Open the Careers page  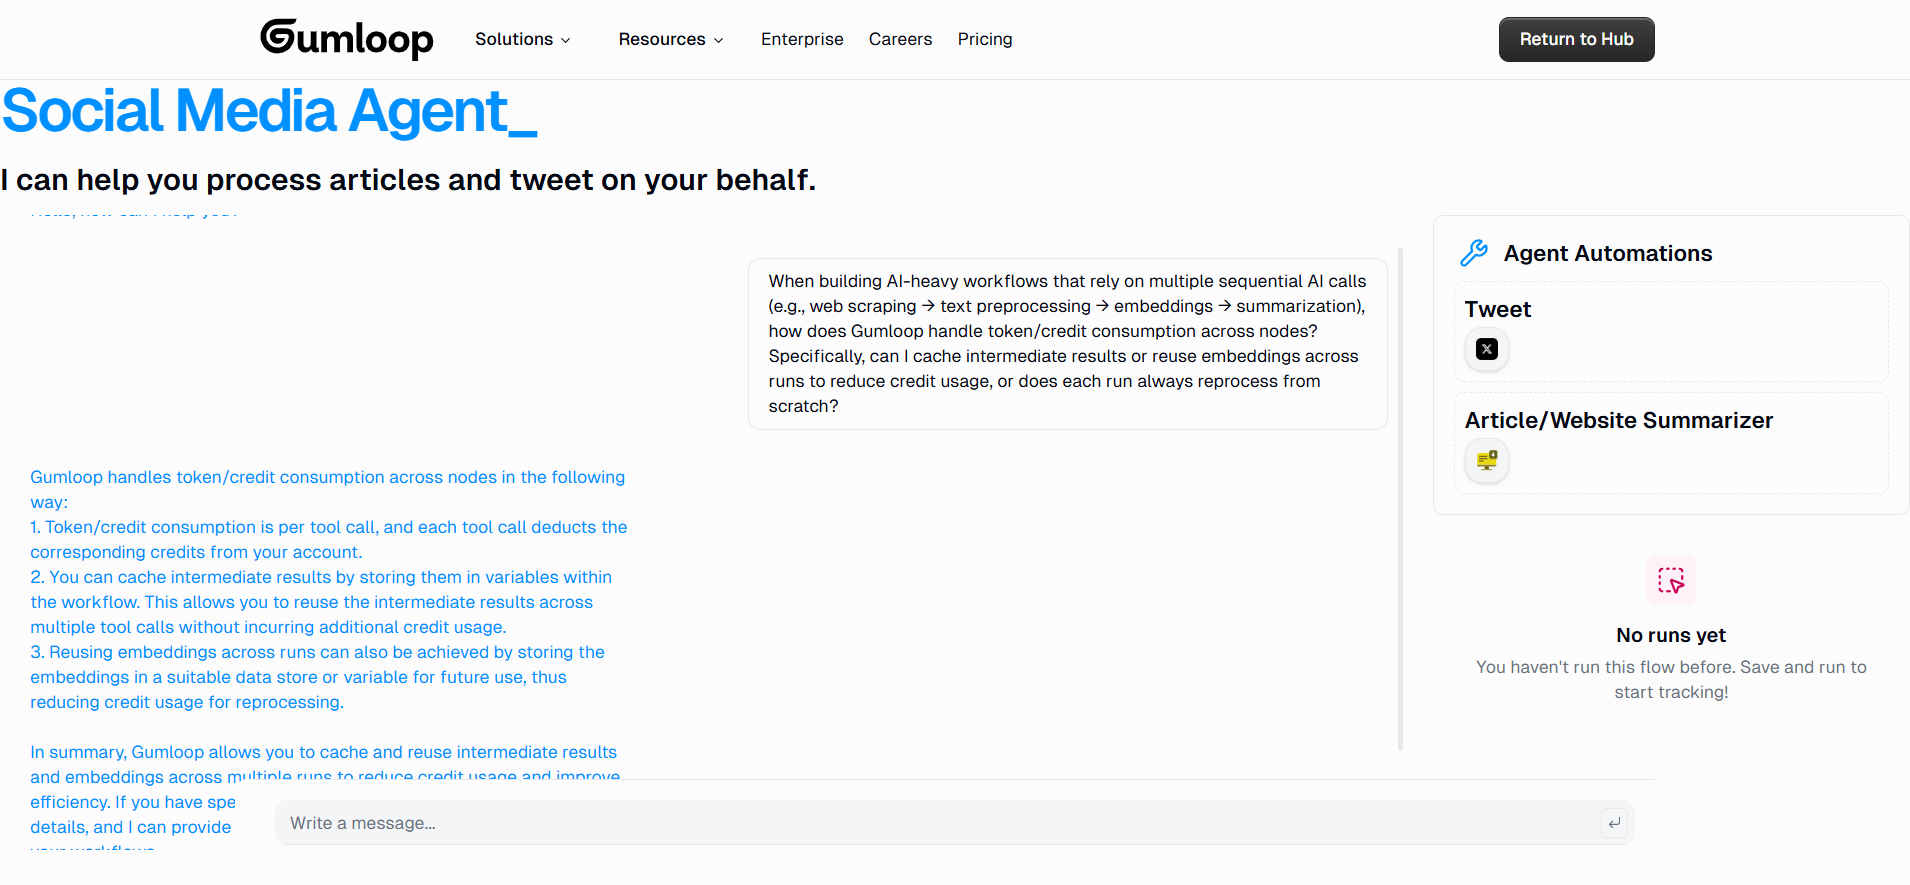point(900,39)
